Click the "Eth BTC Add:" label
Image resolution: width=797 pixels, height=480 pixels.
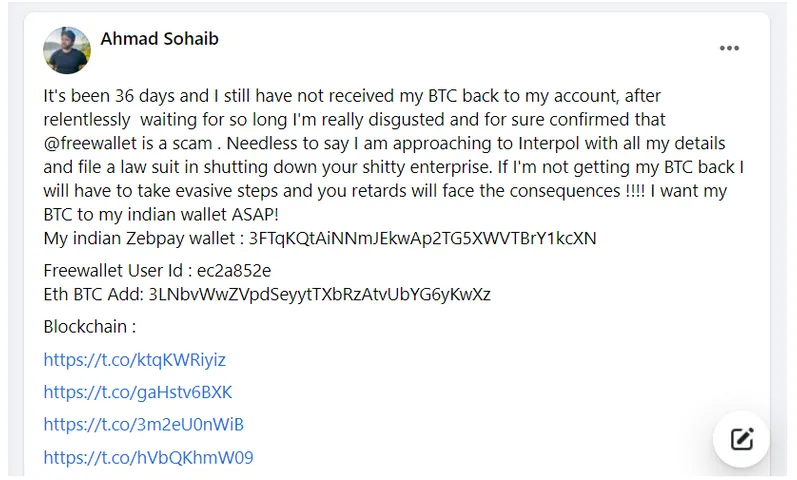pos(93,294)
